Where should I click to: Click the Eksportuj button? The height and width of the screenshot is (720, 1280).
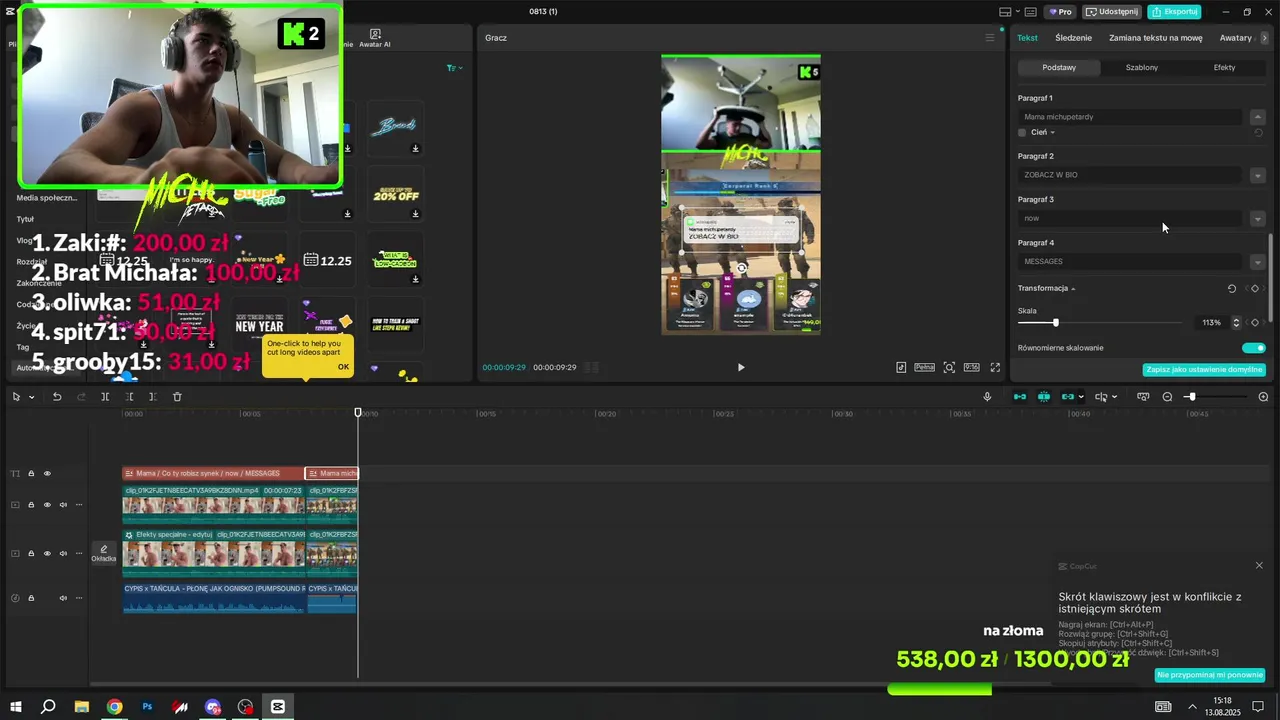pos(1175,12)
